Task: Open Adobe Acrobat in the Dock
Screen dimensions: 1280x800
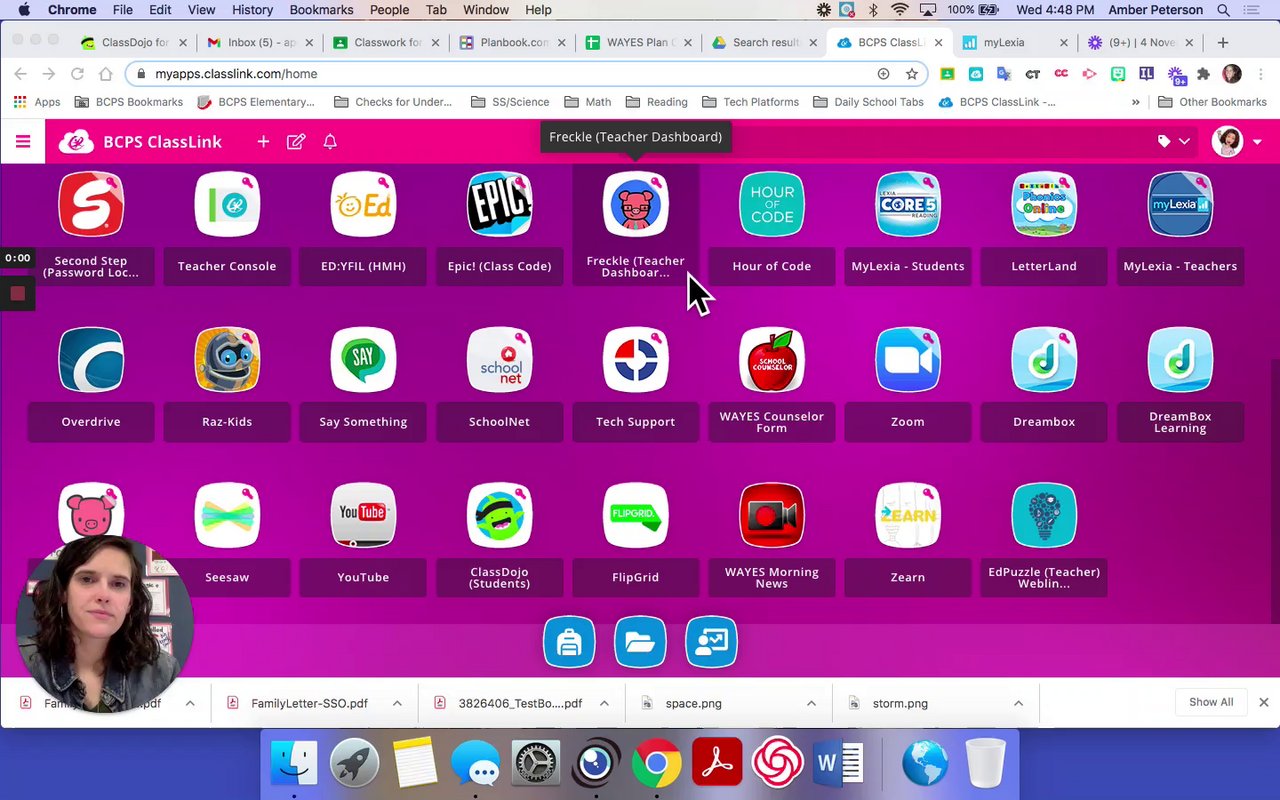Action: point(717,764)
